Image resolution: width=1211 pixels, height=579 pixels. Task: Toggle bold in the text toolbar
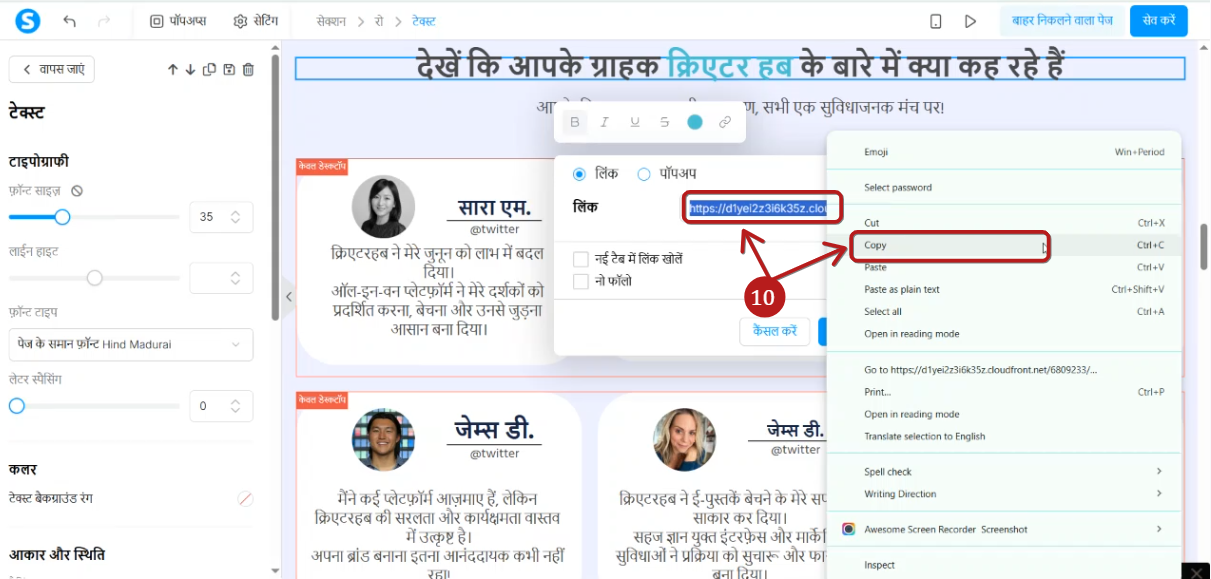coord(574,122)
